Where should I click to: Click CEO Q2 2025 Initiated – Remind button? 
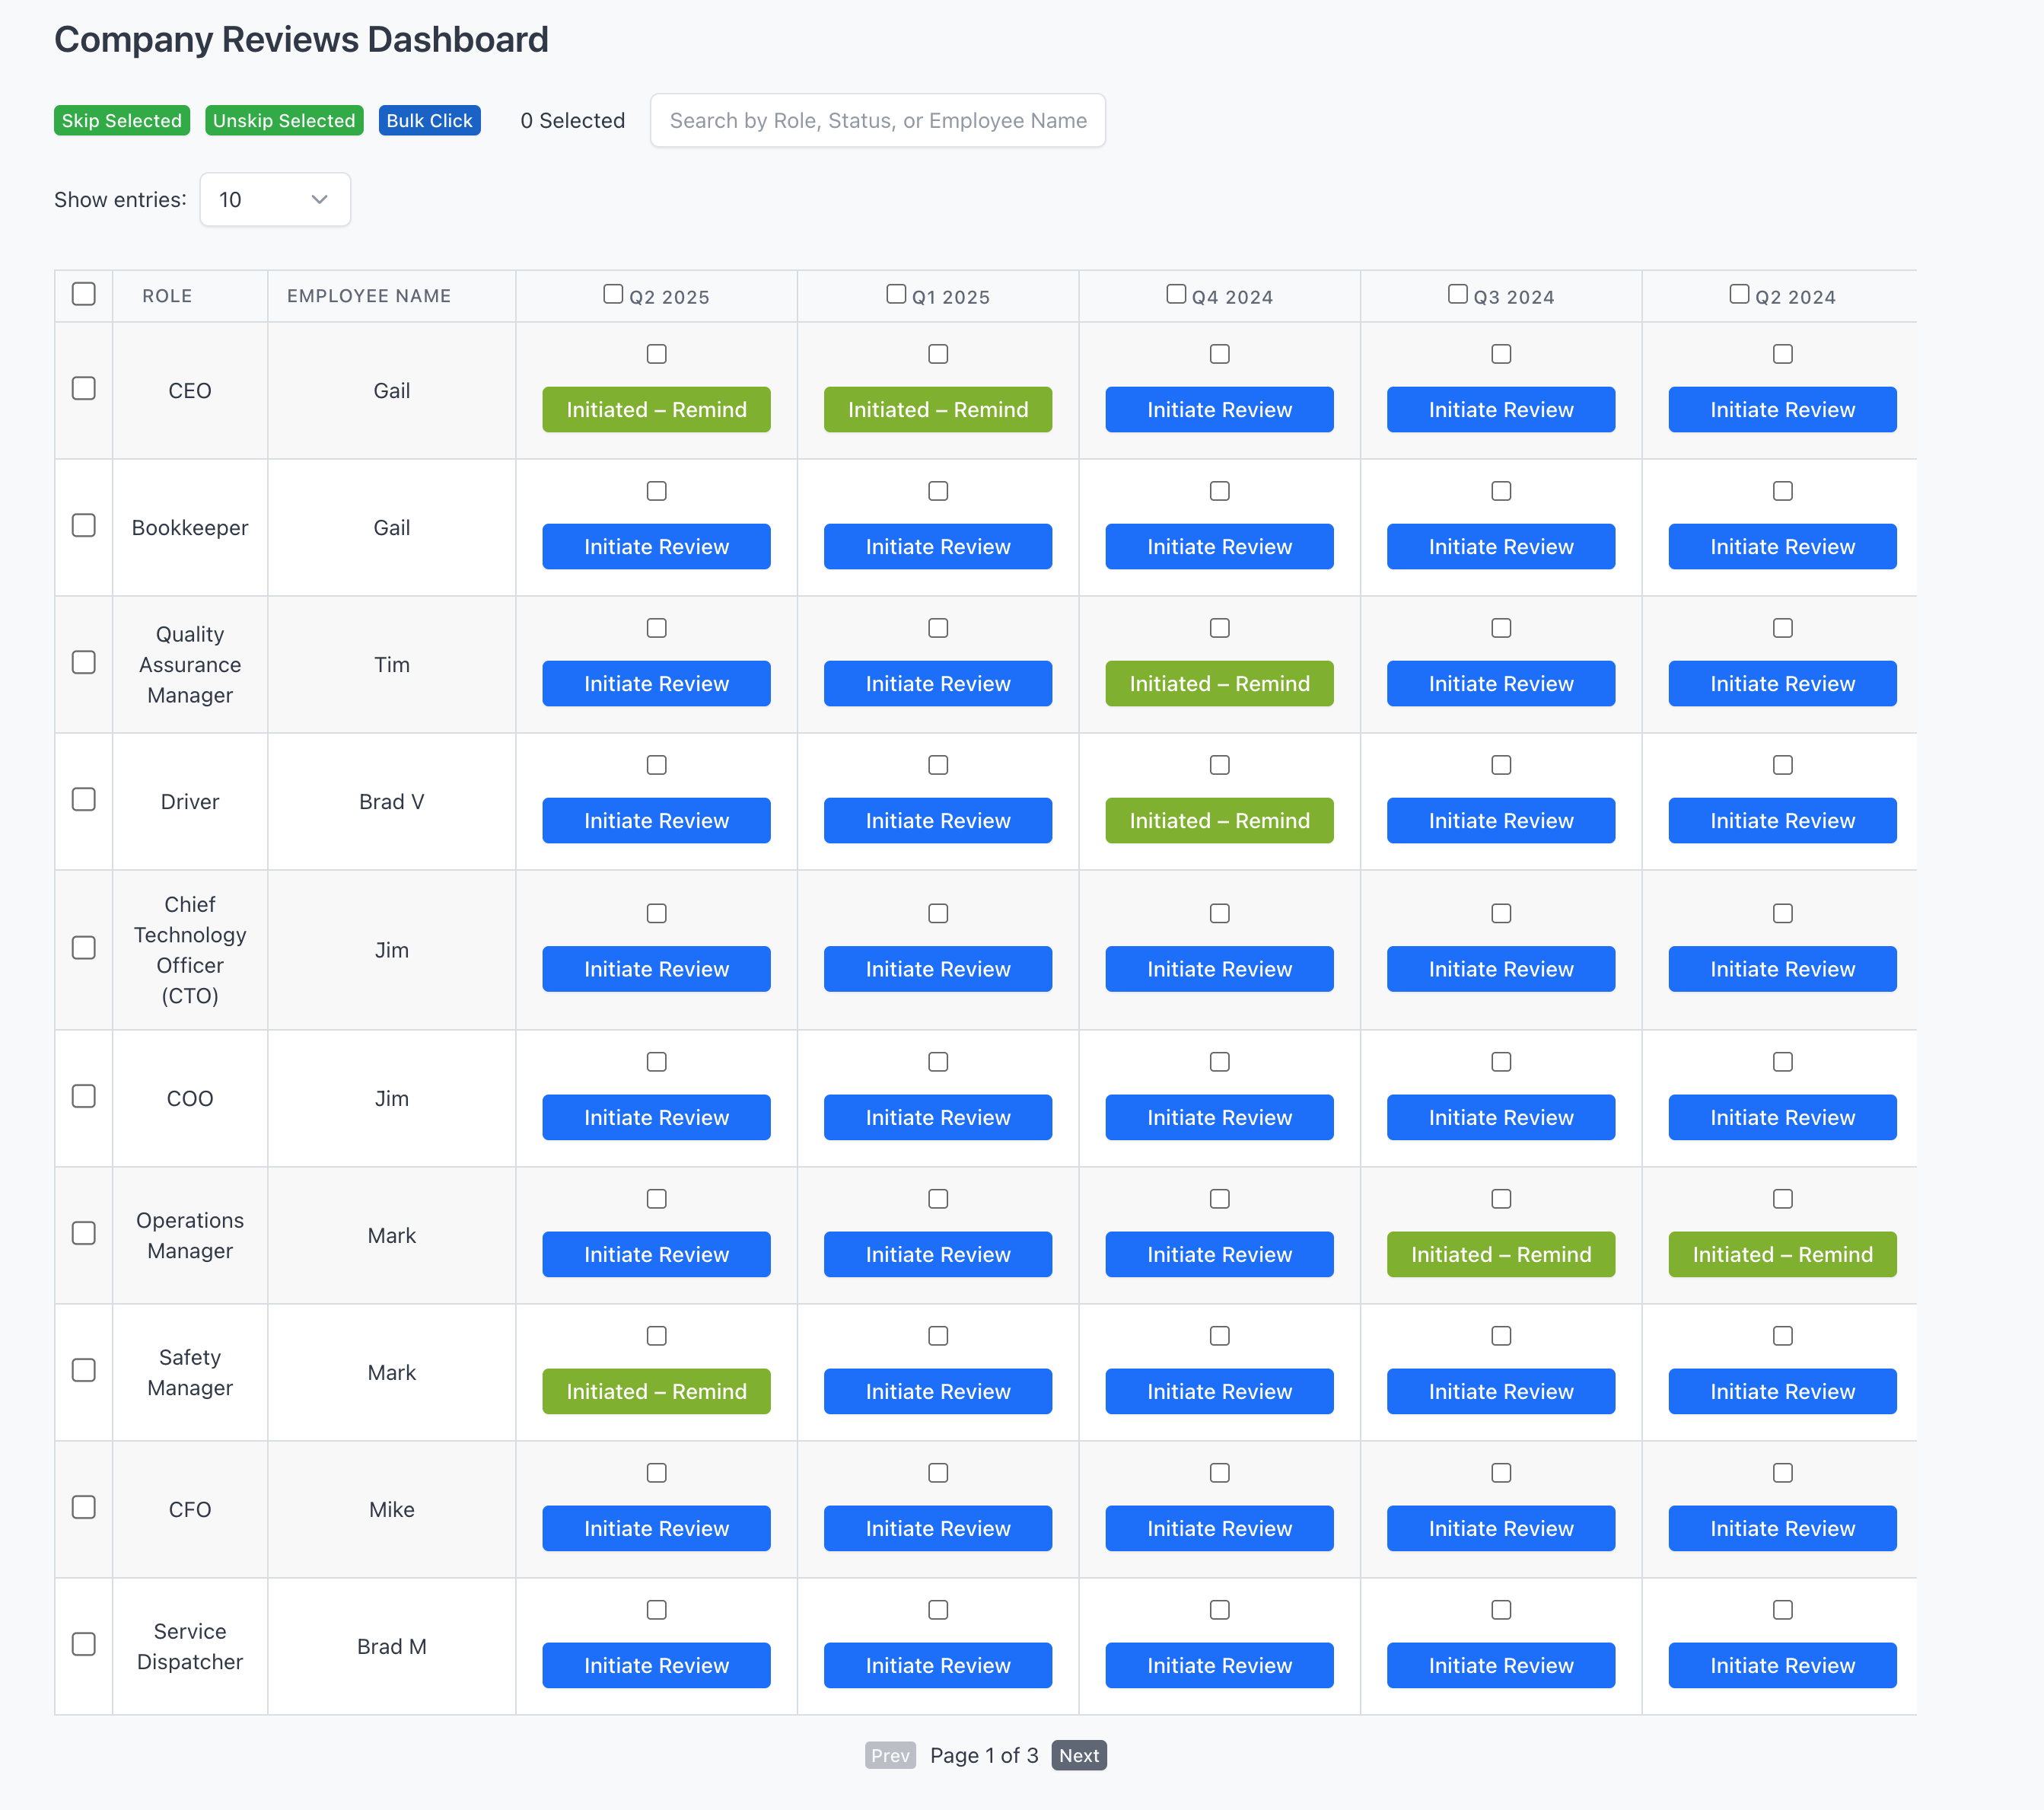coord(656,409)
